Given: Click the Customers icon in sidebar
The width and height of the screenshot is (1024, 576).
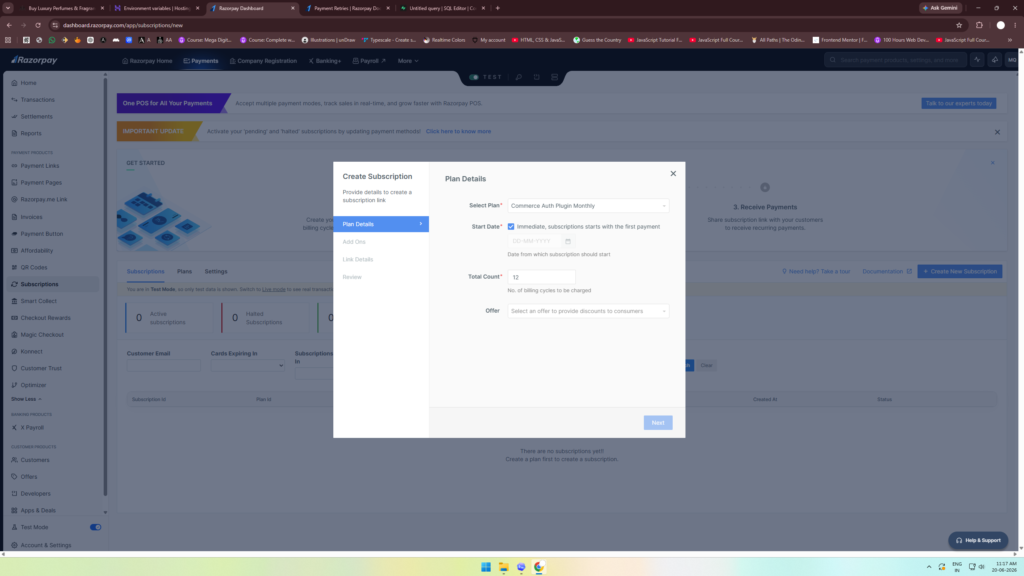Looking at the screenshot, I should pyautogui.click(x=14, y=460).
